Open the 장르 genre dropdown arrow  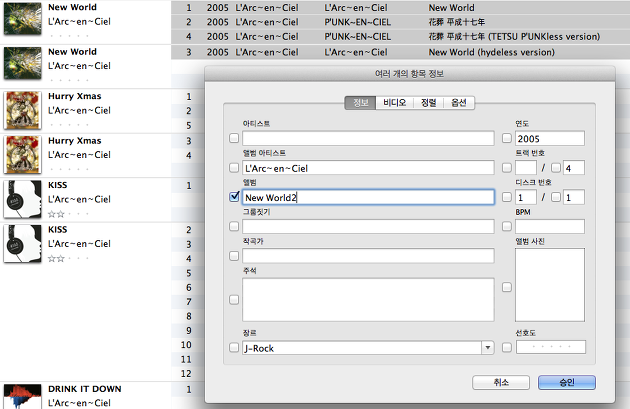pos(488,348)
